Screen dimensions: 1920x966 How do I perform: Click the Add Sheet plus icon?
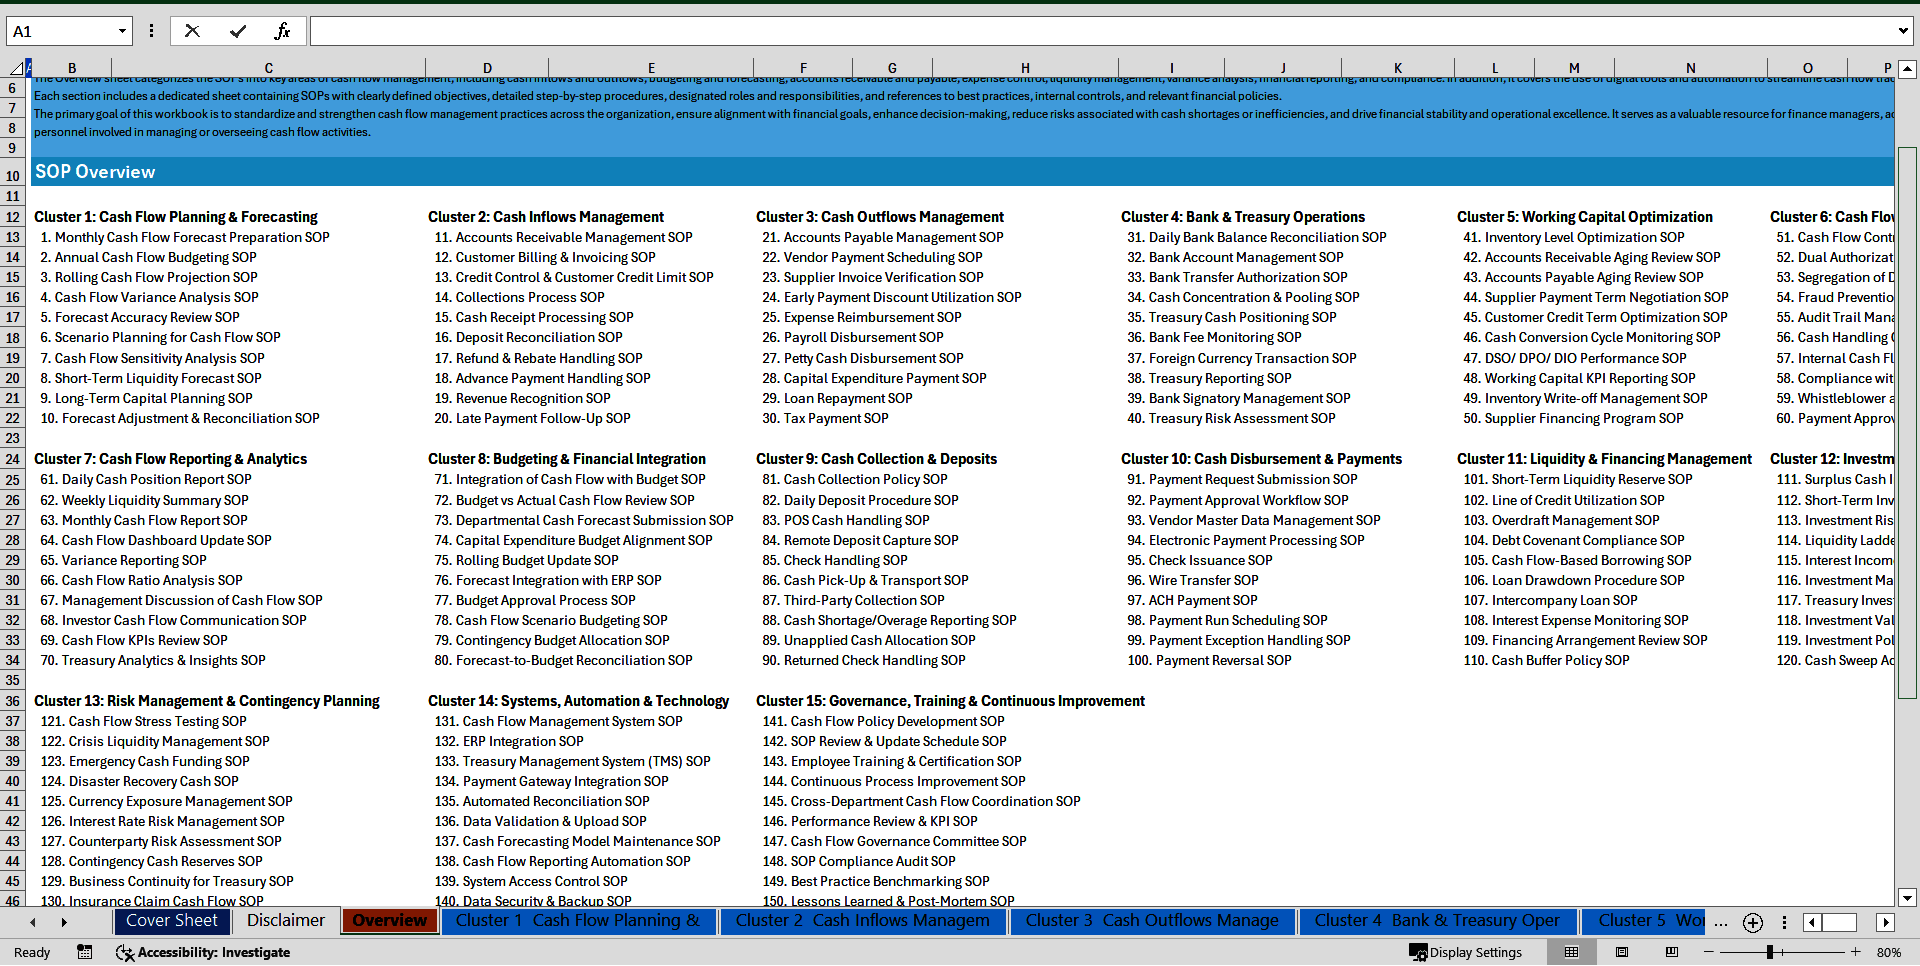click(x=1752, y=922)
